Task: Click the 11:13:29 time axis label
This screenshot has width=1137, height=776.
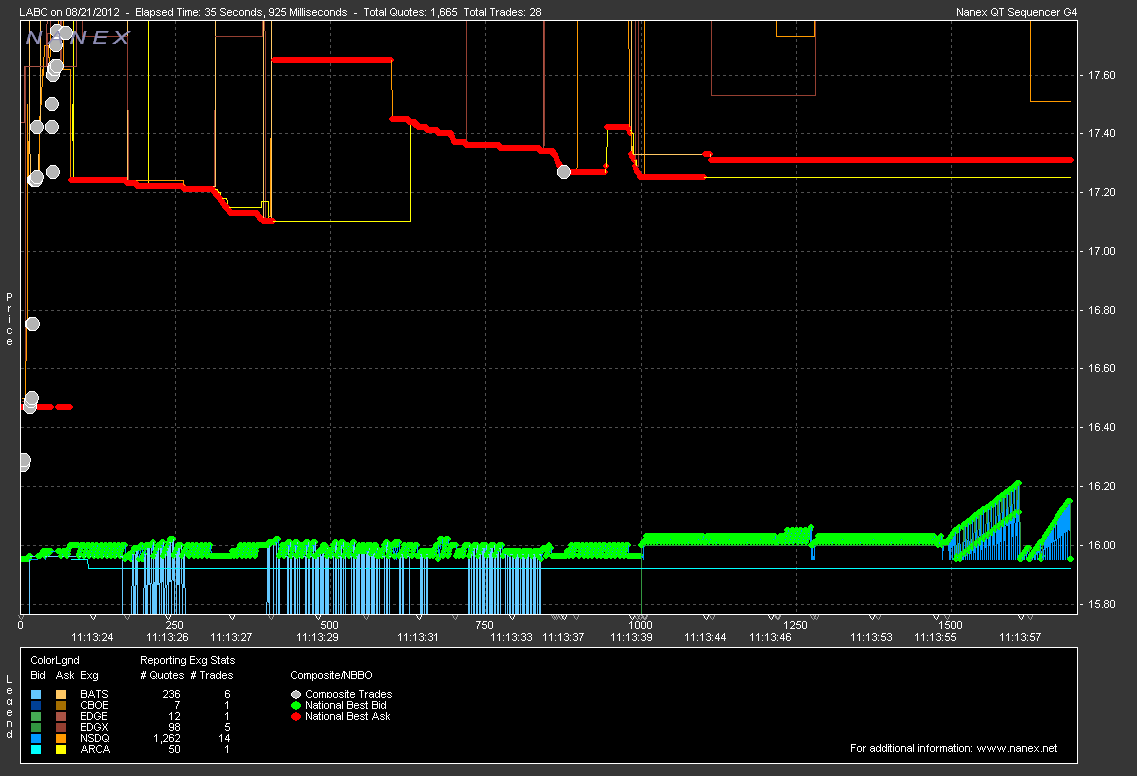Action: (317, 637)
